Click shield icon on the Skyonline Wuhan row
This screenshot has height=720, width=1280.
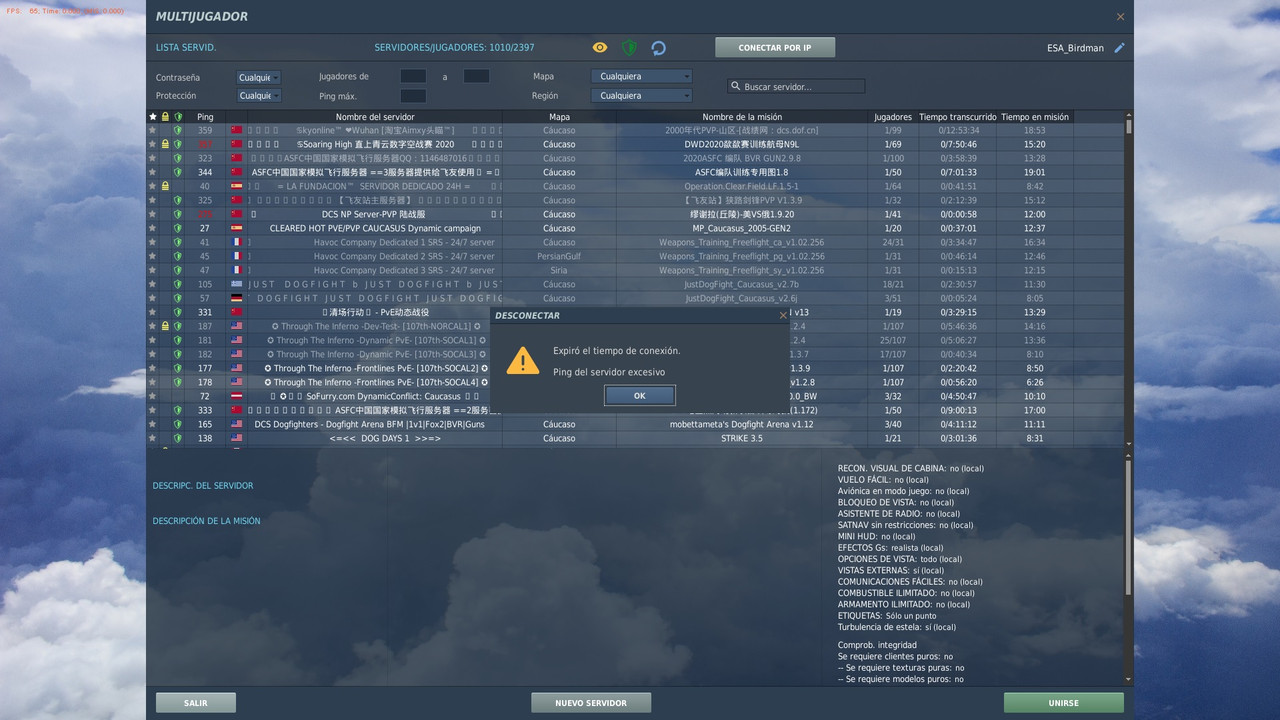pyautogui.click(x=177, y=130)
